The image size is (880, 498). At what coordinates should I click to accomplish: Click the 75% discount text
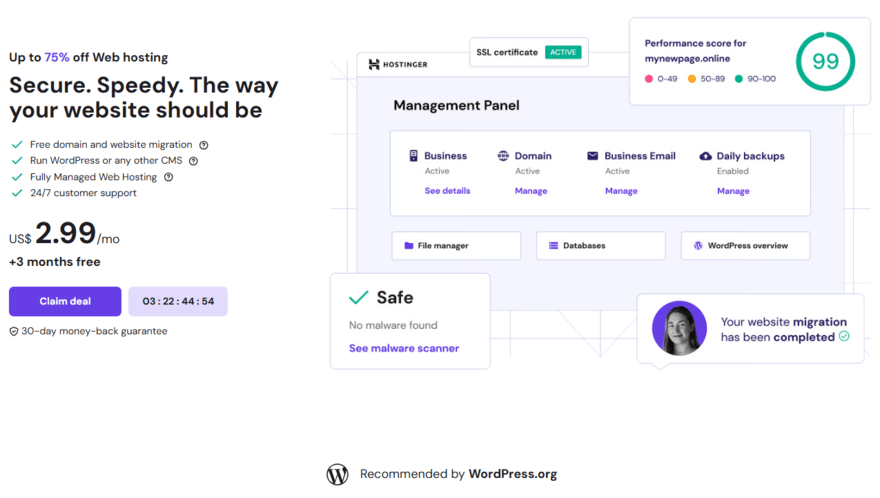(57, 57)
